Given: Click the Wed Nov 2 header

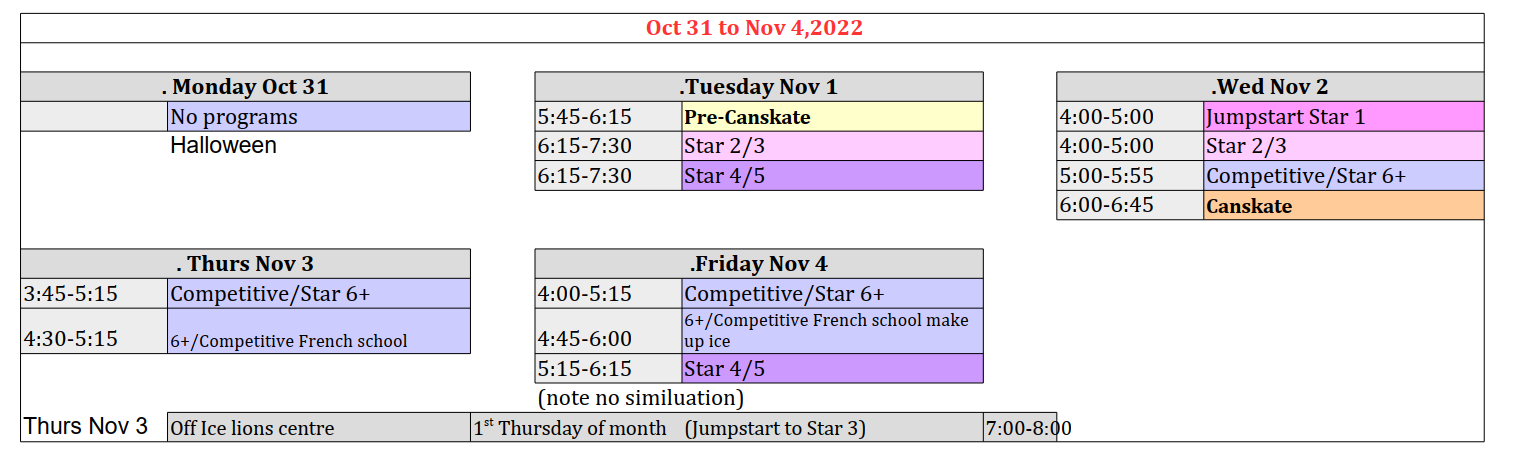Looking at the screenshot, I should 1270,87.
